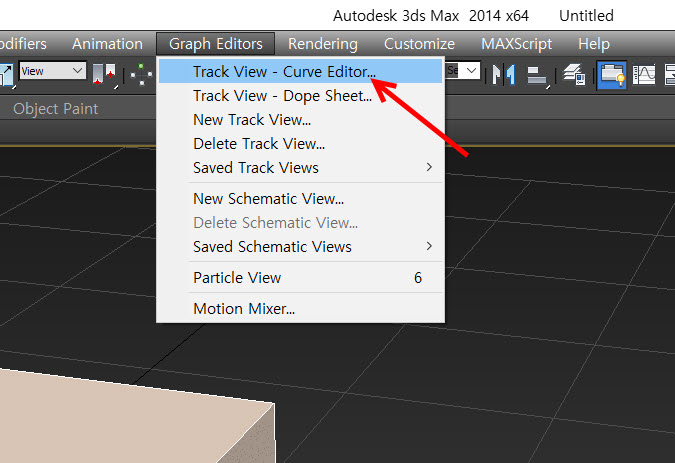Open the MAXScript menu
Screen dimensions: 675x463
(x=517, y=44)
